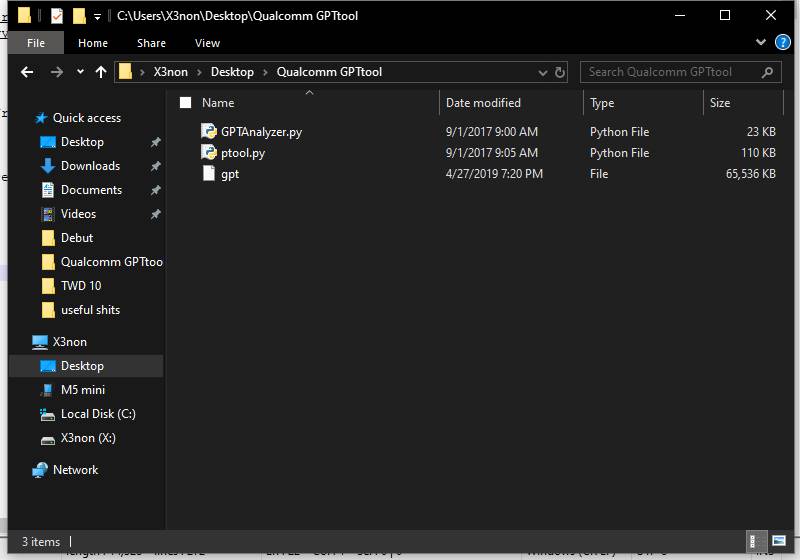Click the pin icon beside Videos
800x560 pixels.
(x=156, y=214)
